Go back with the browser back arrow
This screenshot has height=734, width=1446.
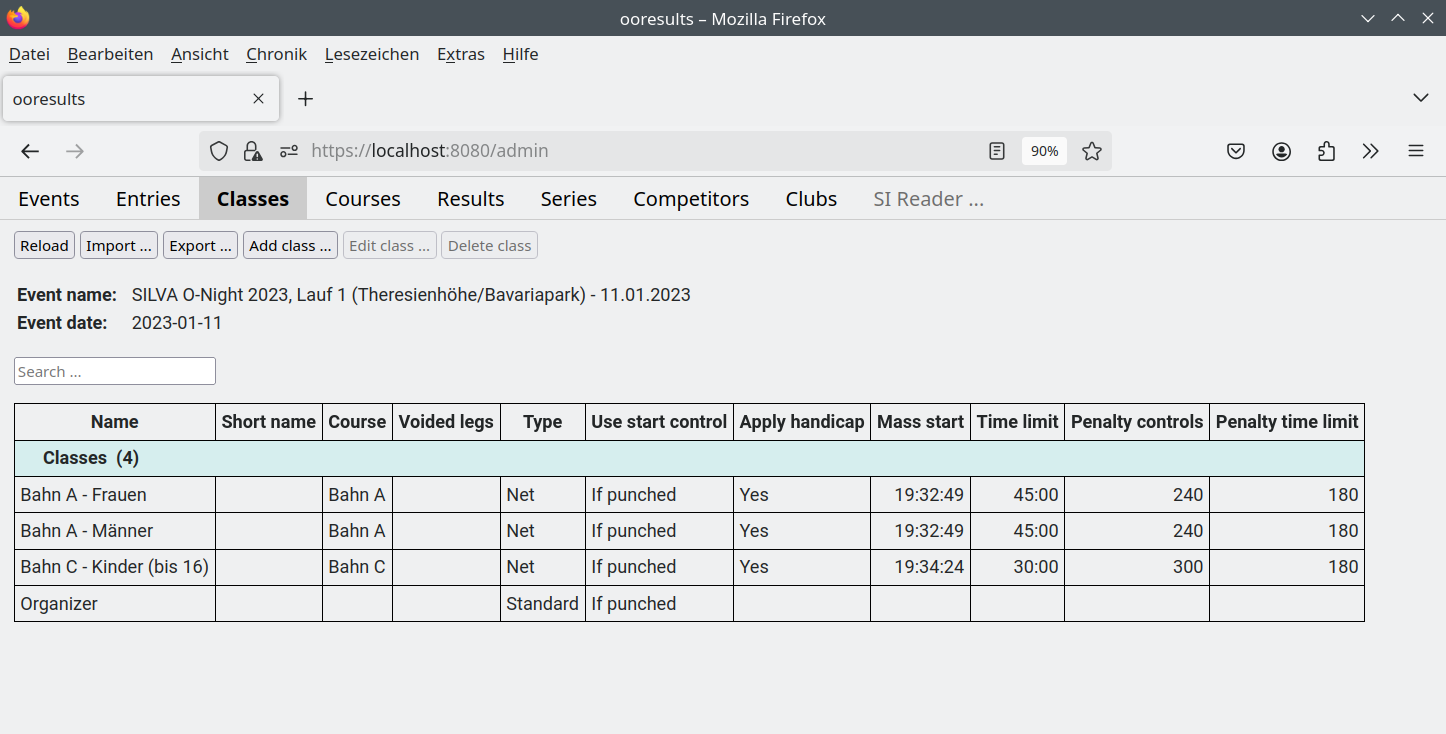(x=30, y=151)
